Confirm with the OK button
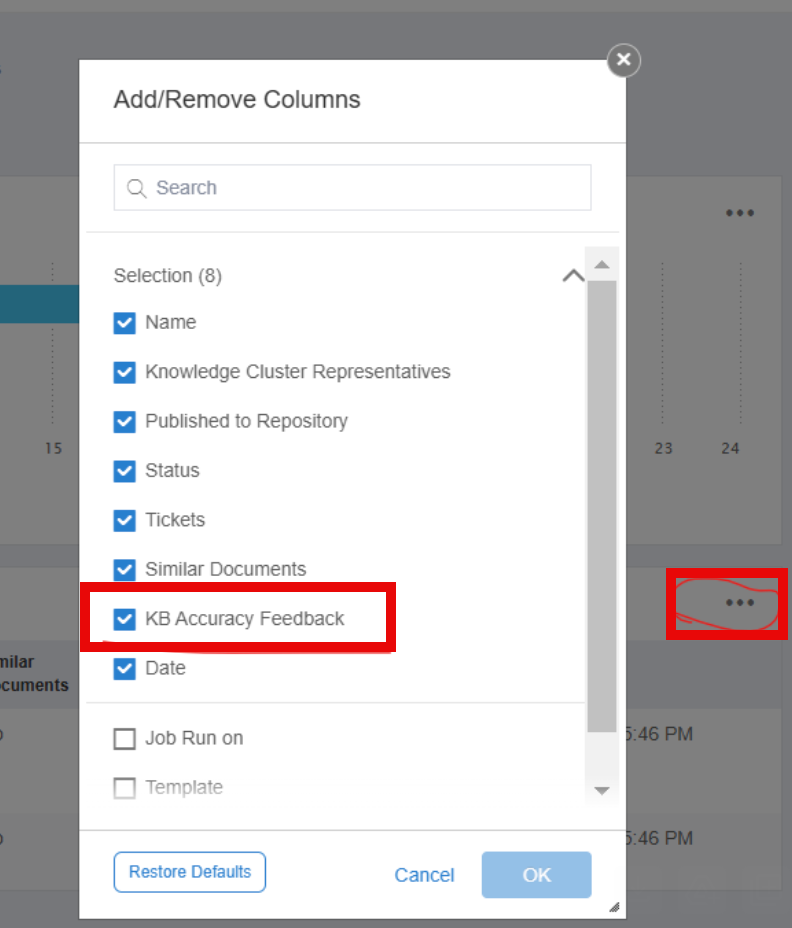Viewport: 792px width, 928px height. point(536,875)
